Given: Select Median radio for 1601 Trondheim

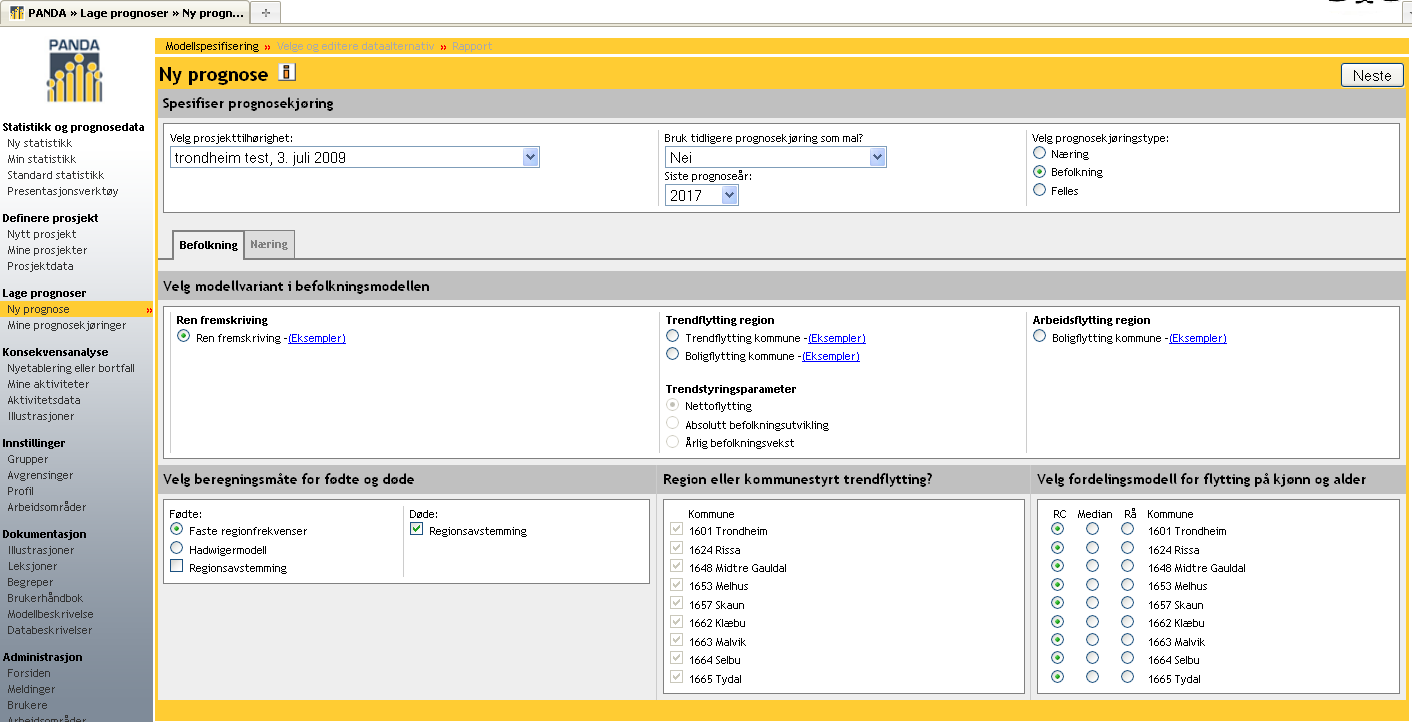Looking at the screenshot, I should (1093, 529).
